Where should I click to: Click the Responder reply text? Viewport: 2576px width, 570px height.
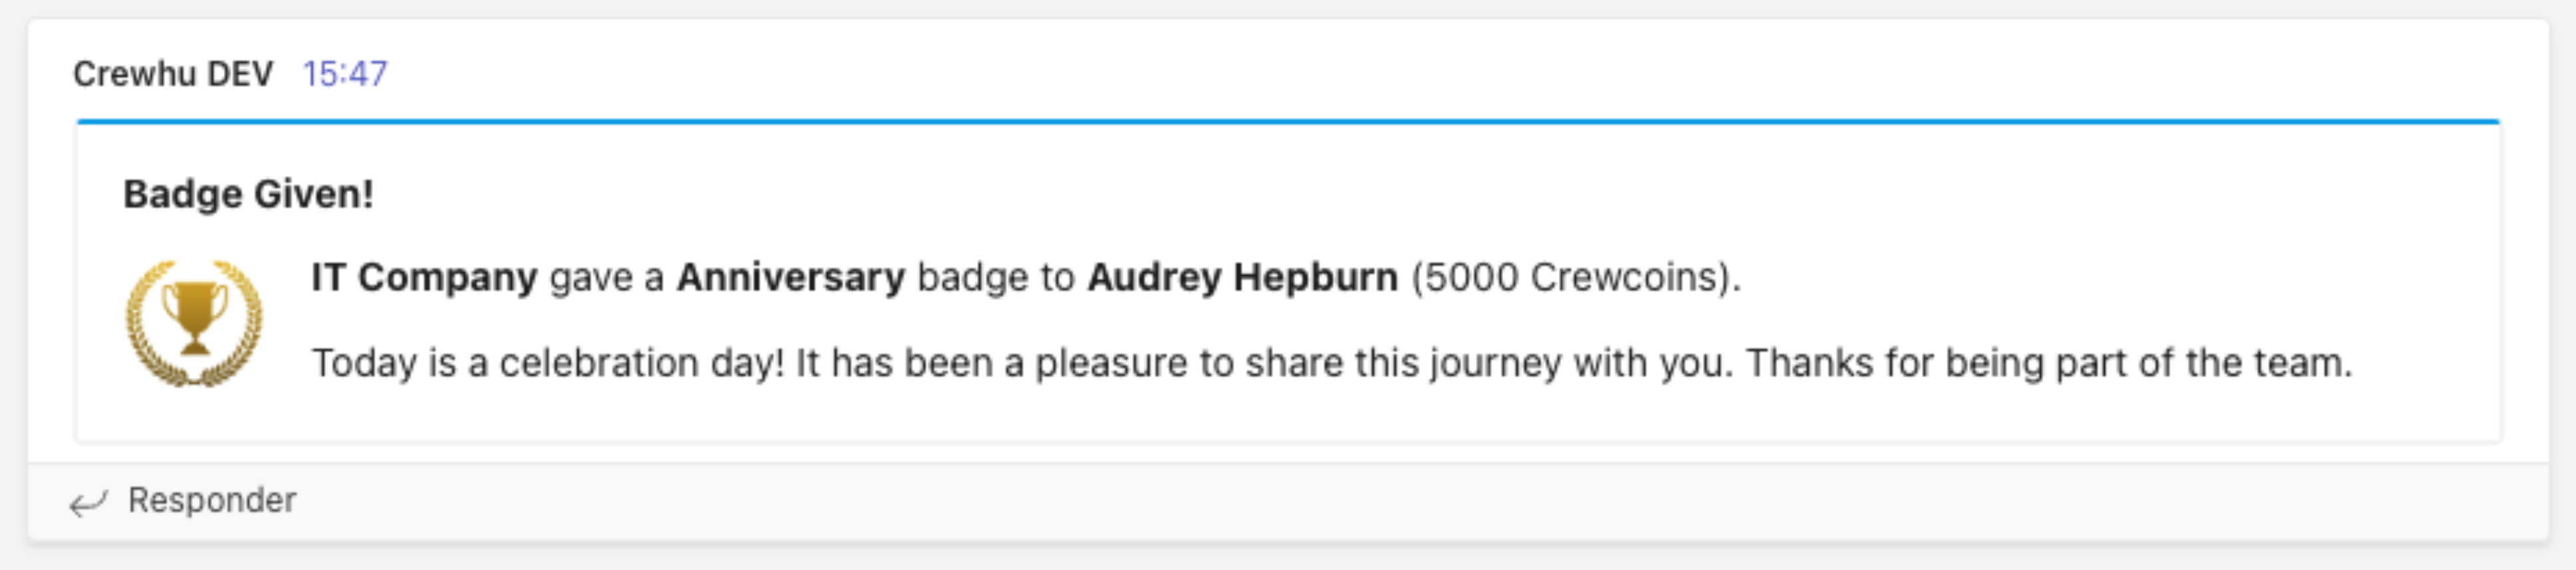pyautogui.click(x=212, y=500)
